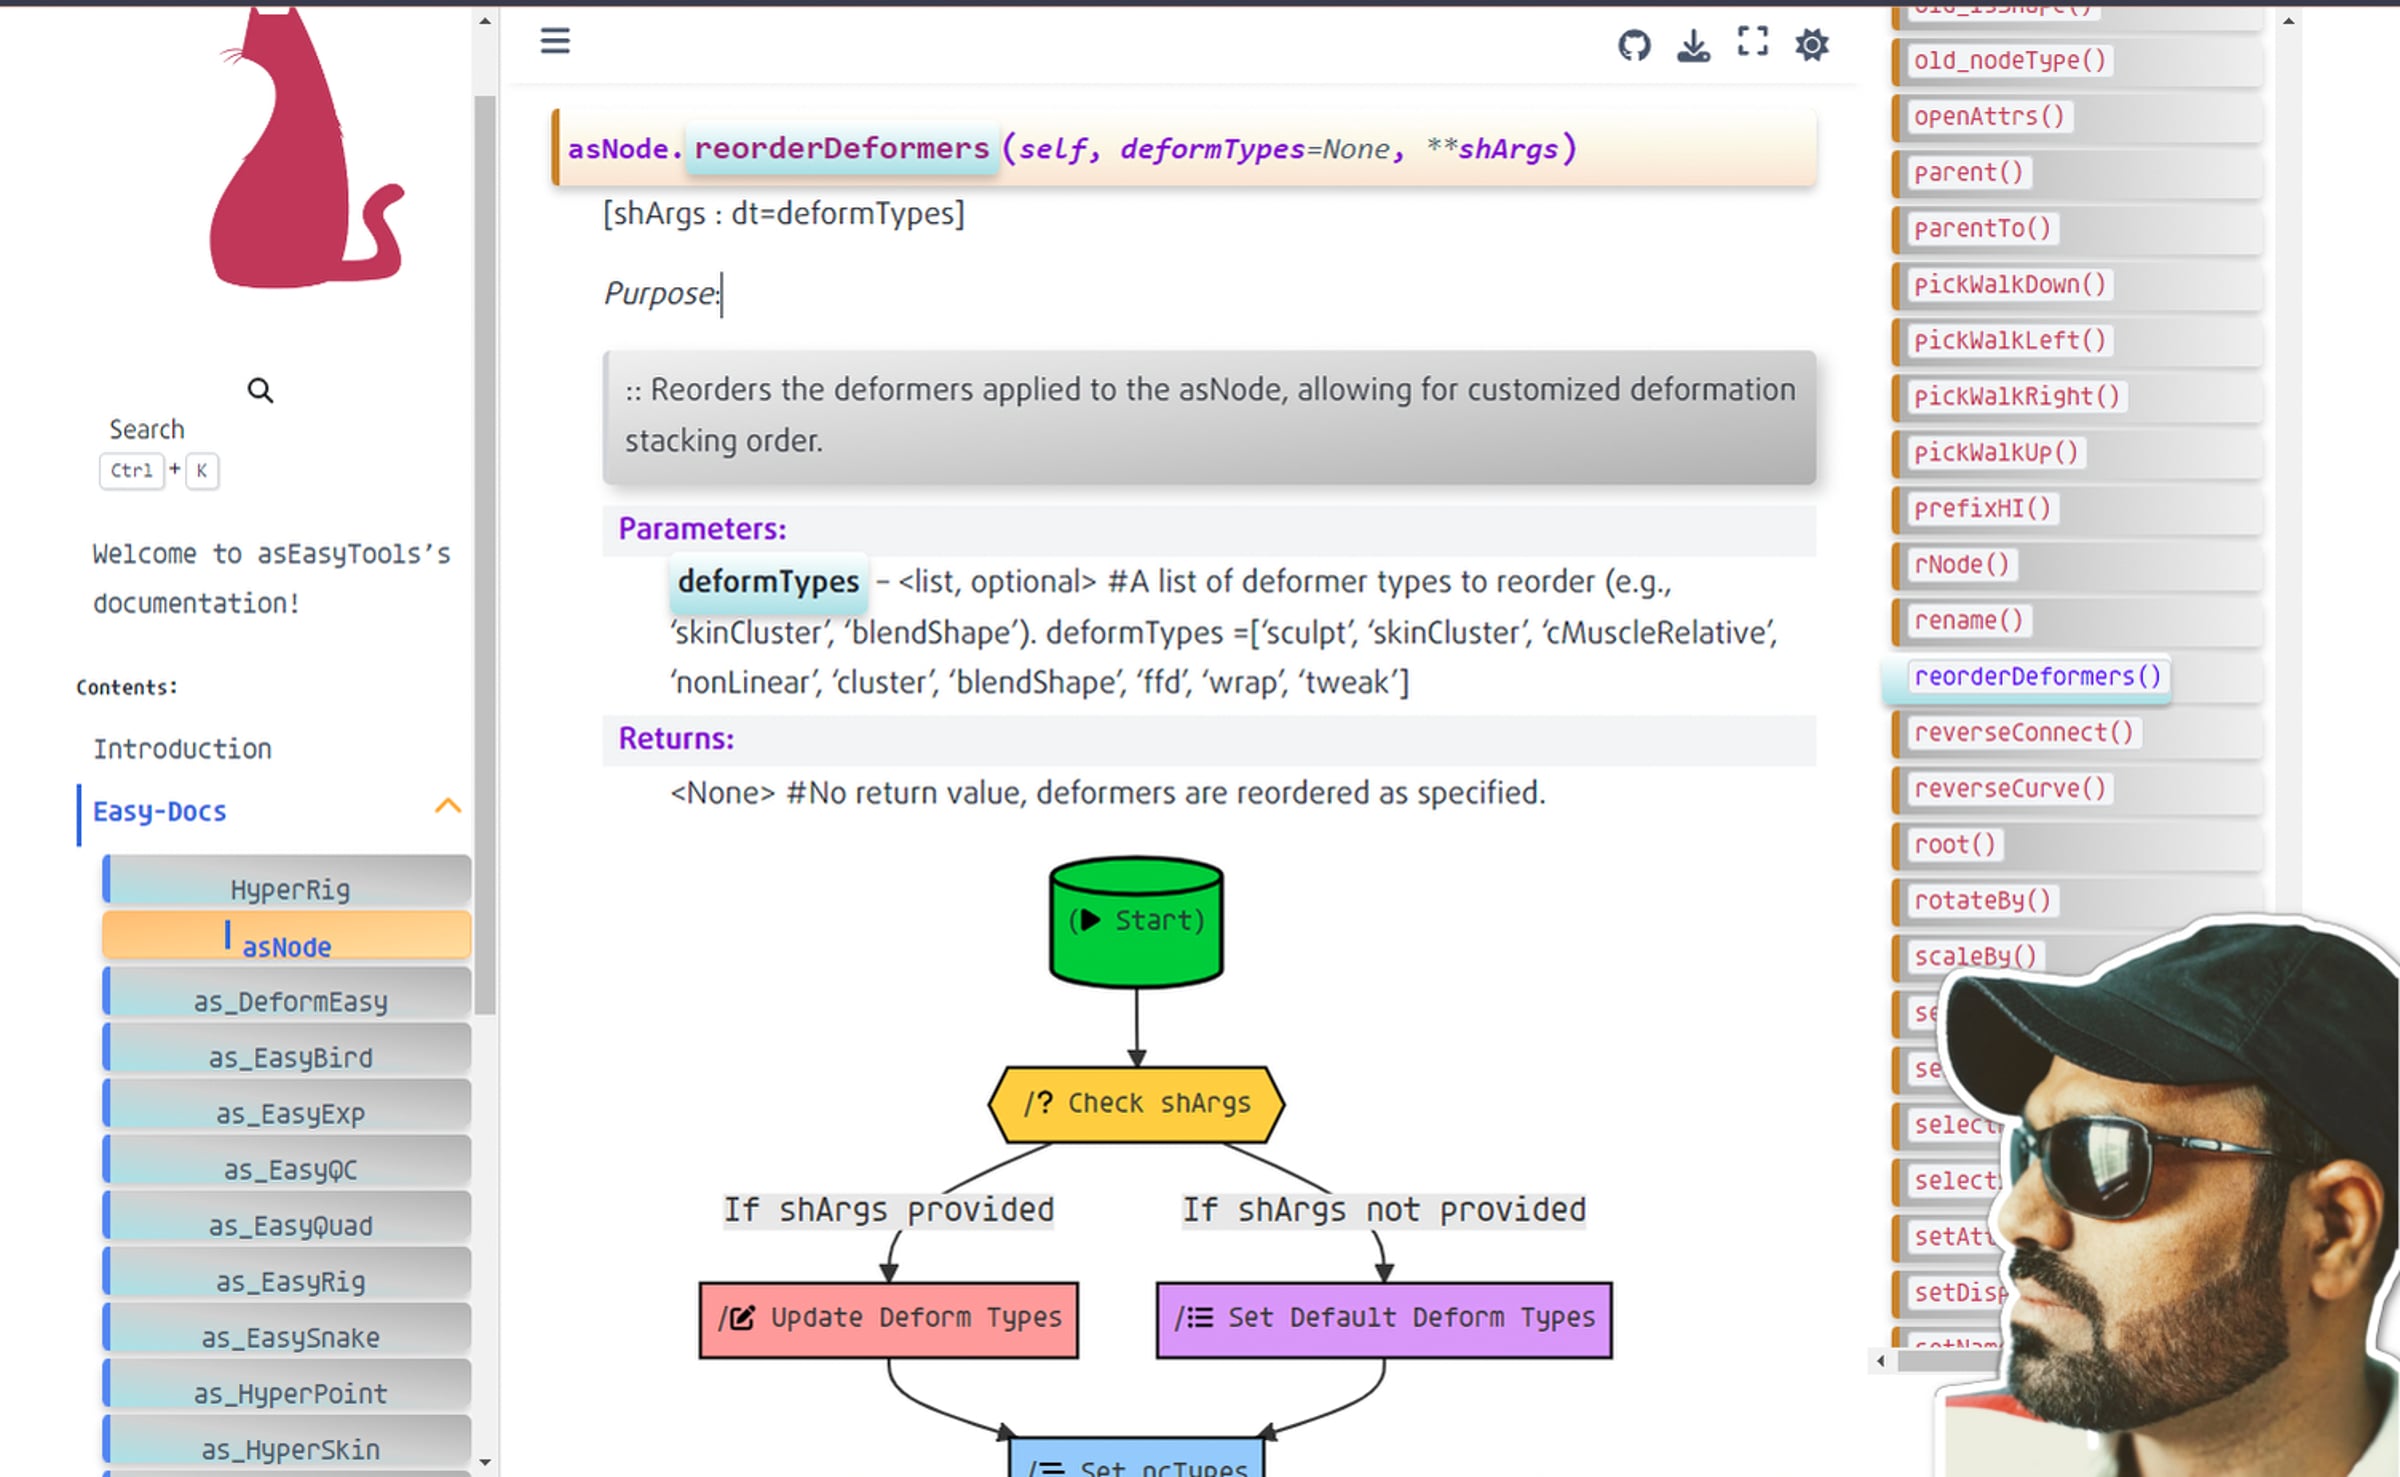Open the GitHub repository icon

pos(1634,44)
